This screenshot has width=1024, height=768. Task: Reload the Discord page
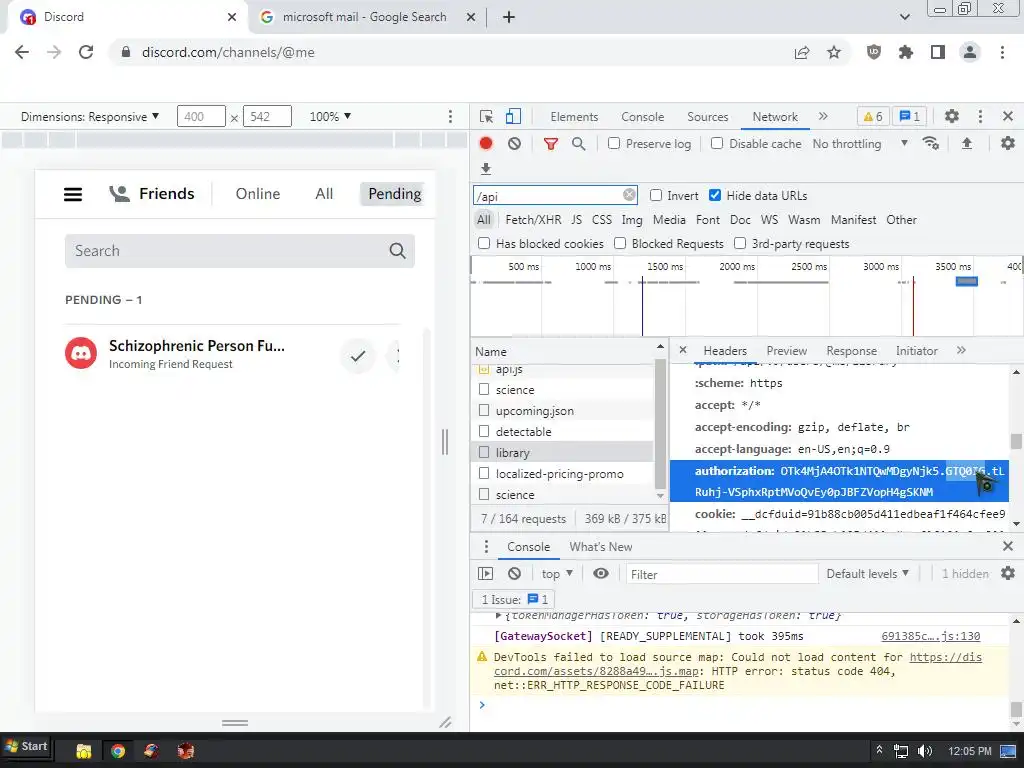click(86, 52)
